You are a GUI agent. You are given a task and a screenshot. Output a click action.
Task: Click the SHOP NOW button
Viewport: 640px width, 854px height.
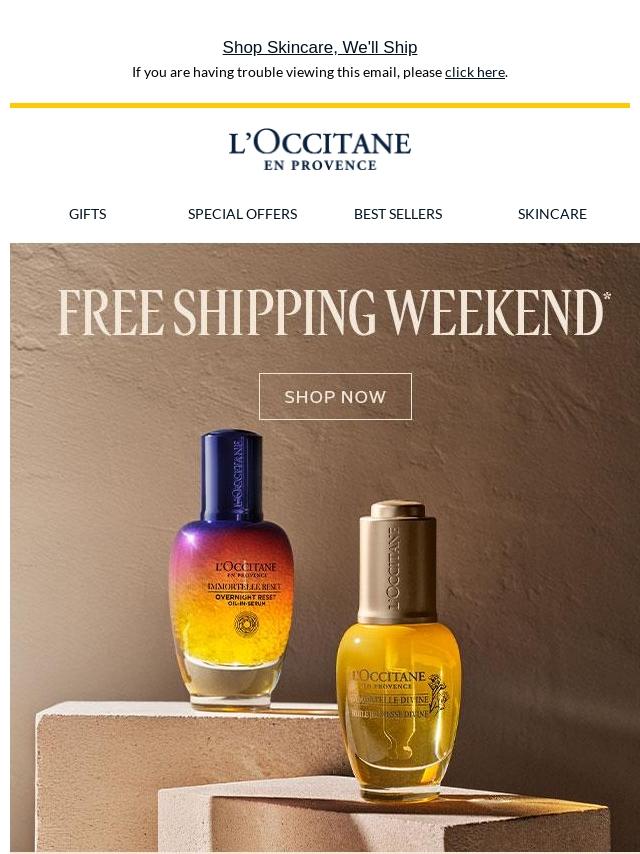[x=335, y=396]
